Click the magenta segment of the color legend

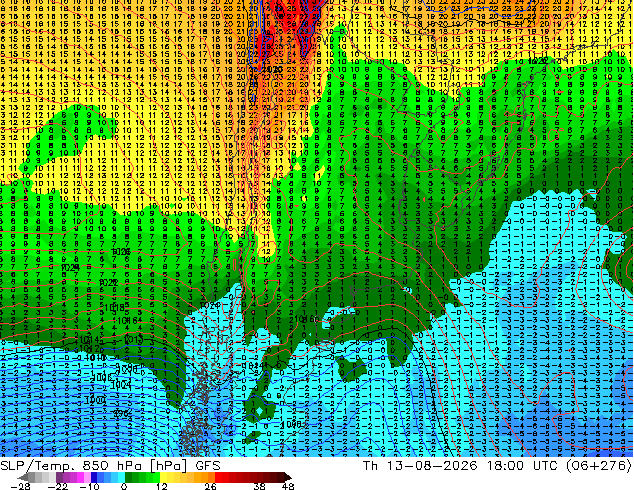click(80, 477)
